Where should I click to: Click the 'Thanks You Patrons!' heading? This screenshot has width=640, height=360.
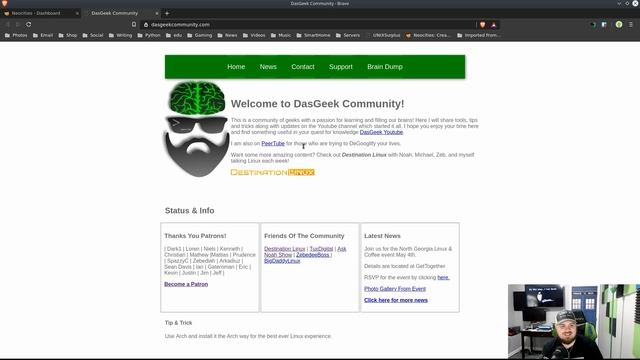click(x=195, y=236)
